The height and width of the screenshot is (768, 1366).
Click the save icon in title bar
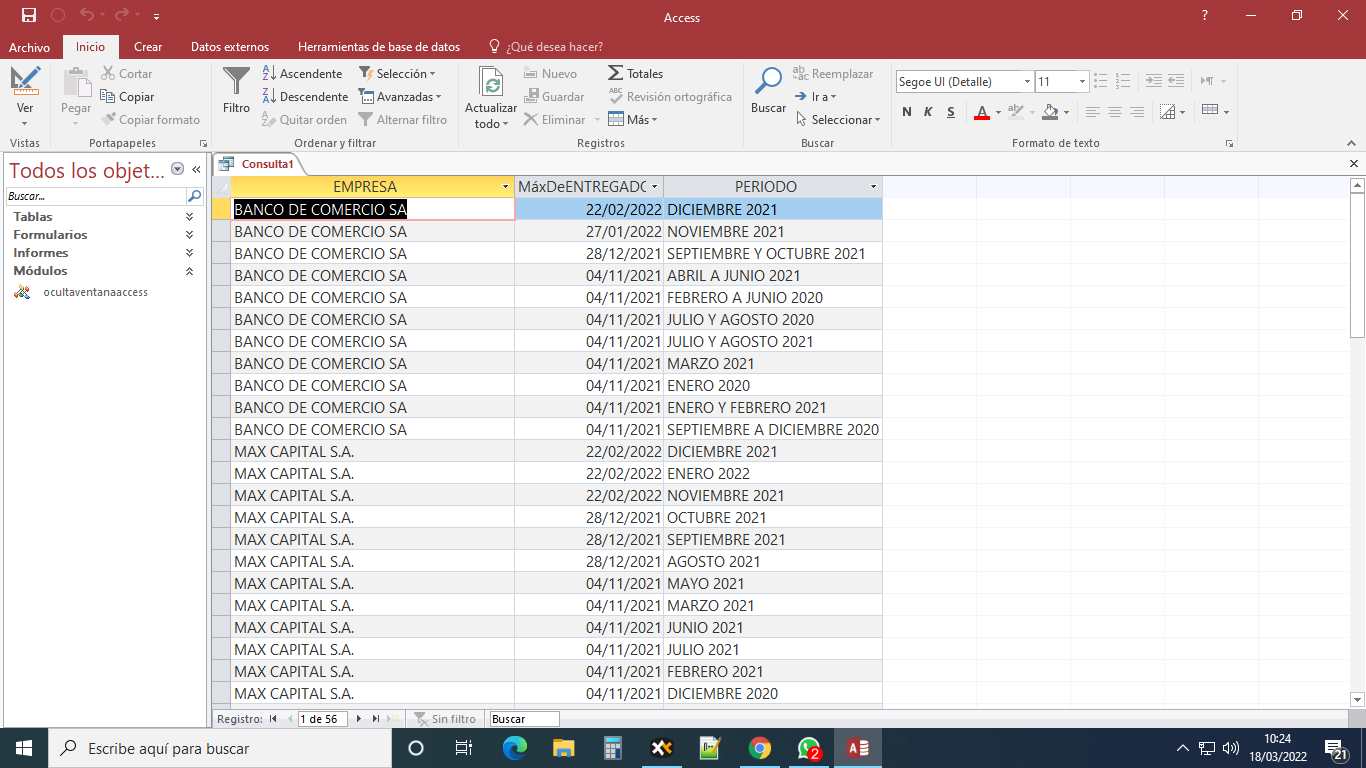29,16
